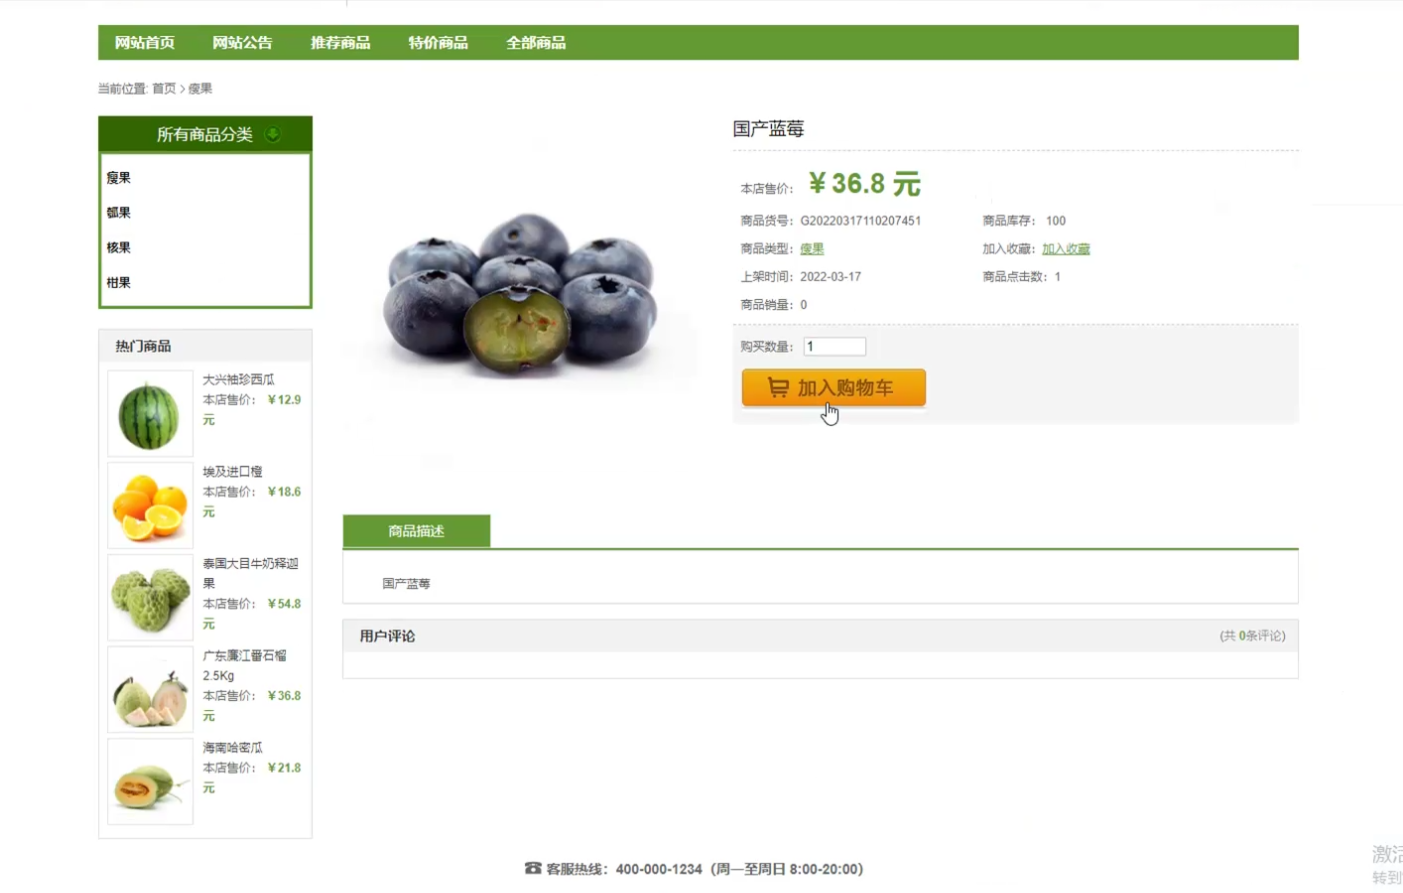Switch to the 商品描述 tab
This screenshot has width=1403, height=893.
(416, 531)
